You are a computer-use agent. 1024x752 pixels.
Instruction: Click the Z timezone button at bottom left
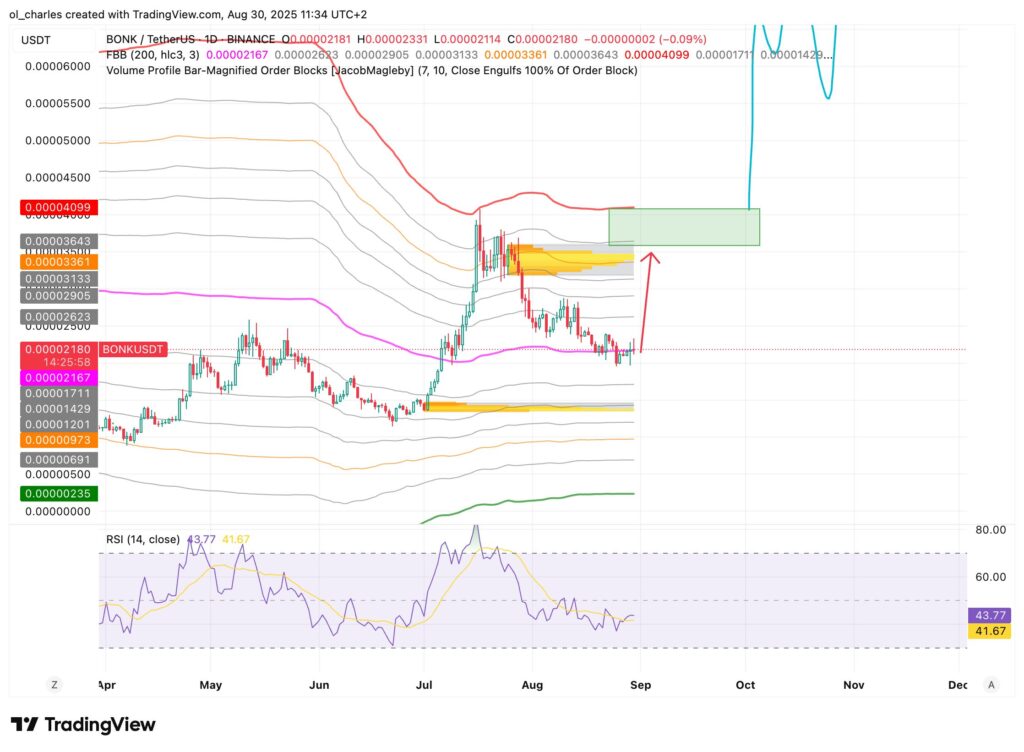point(55,684)
